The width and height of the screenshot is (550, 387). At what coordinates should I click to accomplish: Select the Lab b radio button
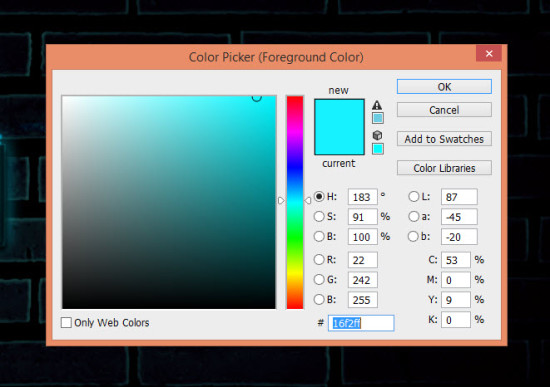point(414,236)
